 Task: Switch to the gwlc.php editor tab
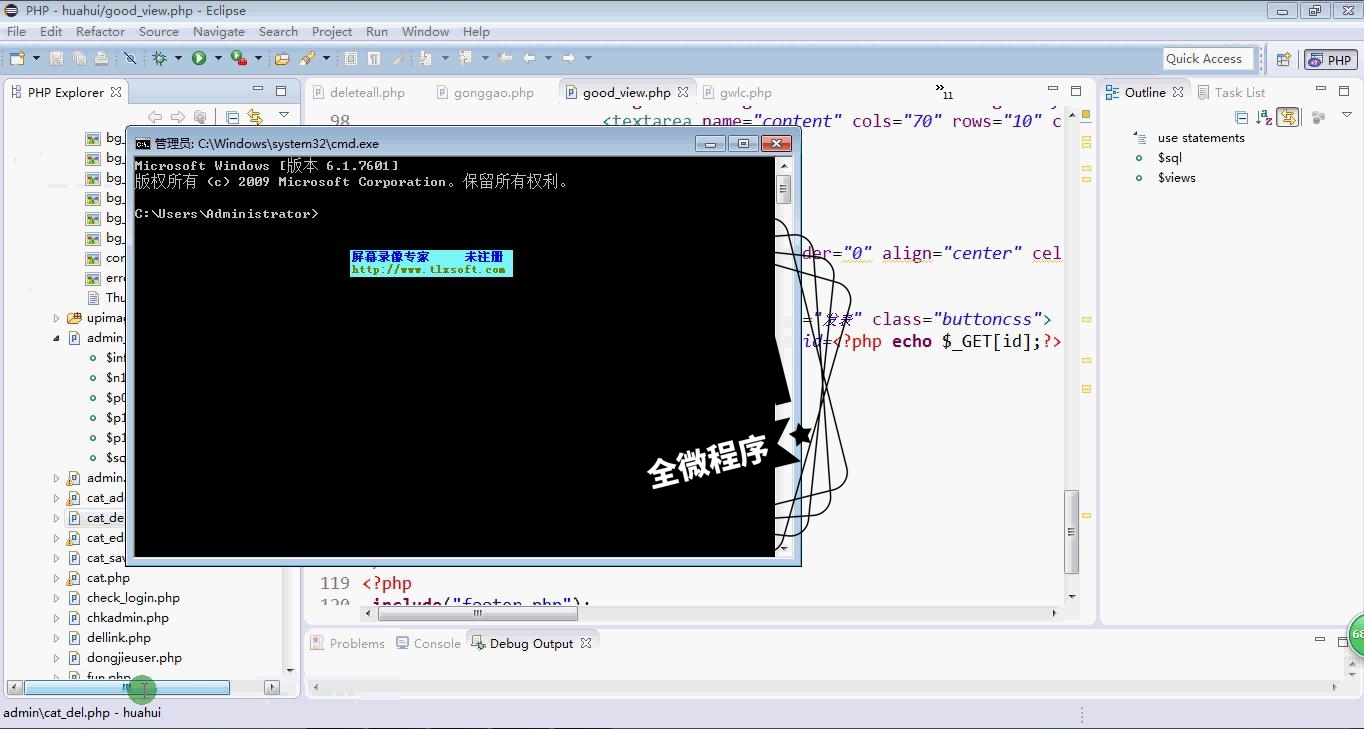(737, 92)
